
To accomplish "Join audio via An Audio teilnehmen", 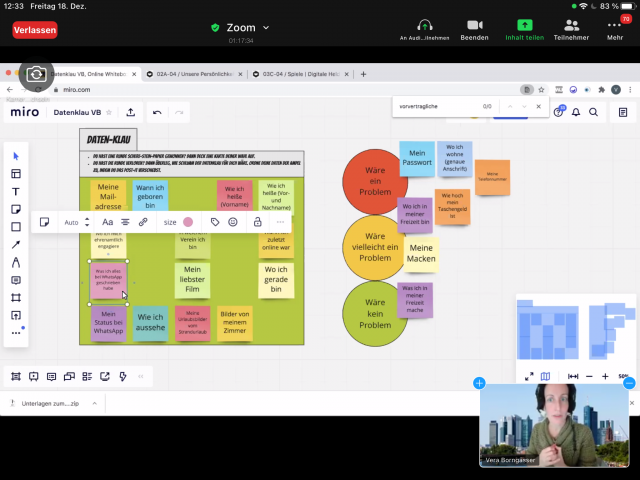I will (x=424, y=30).
